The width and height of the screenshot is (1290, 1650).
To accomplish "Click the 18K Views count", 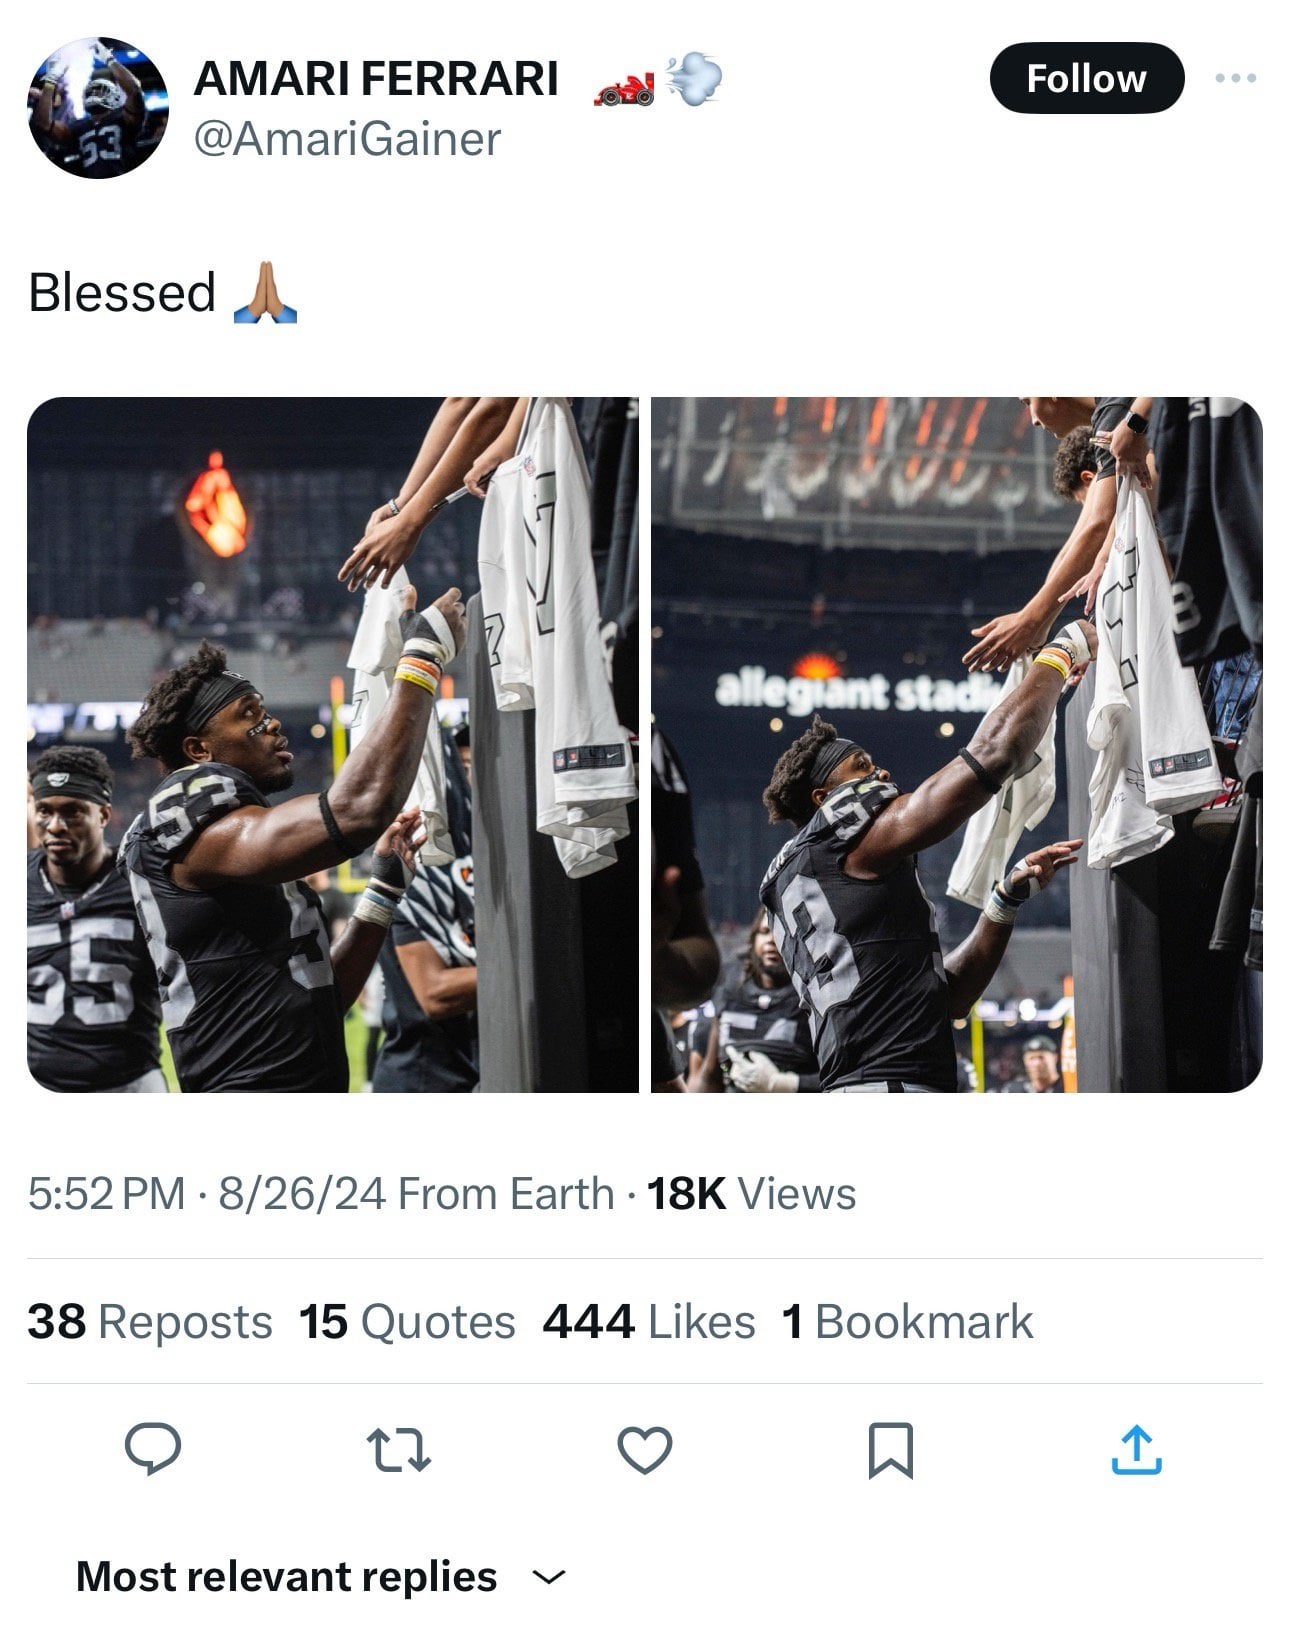I will point(751,1193).
